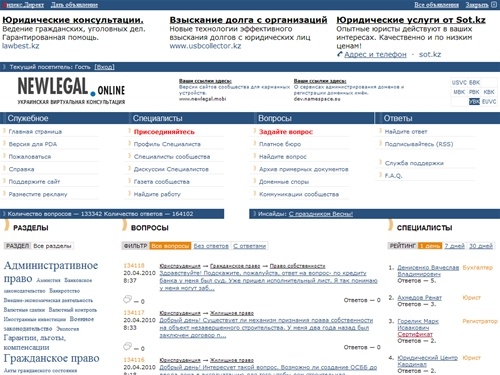
Task: Open Платное бюро
Action: [x=280, y=144]
